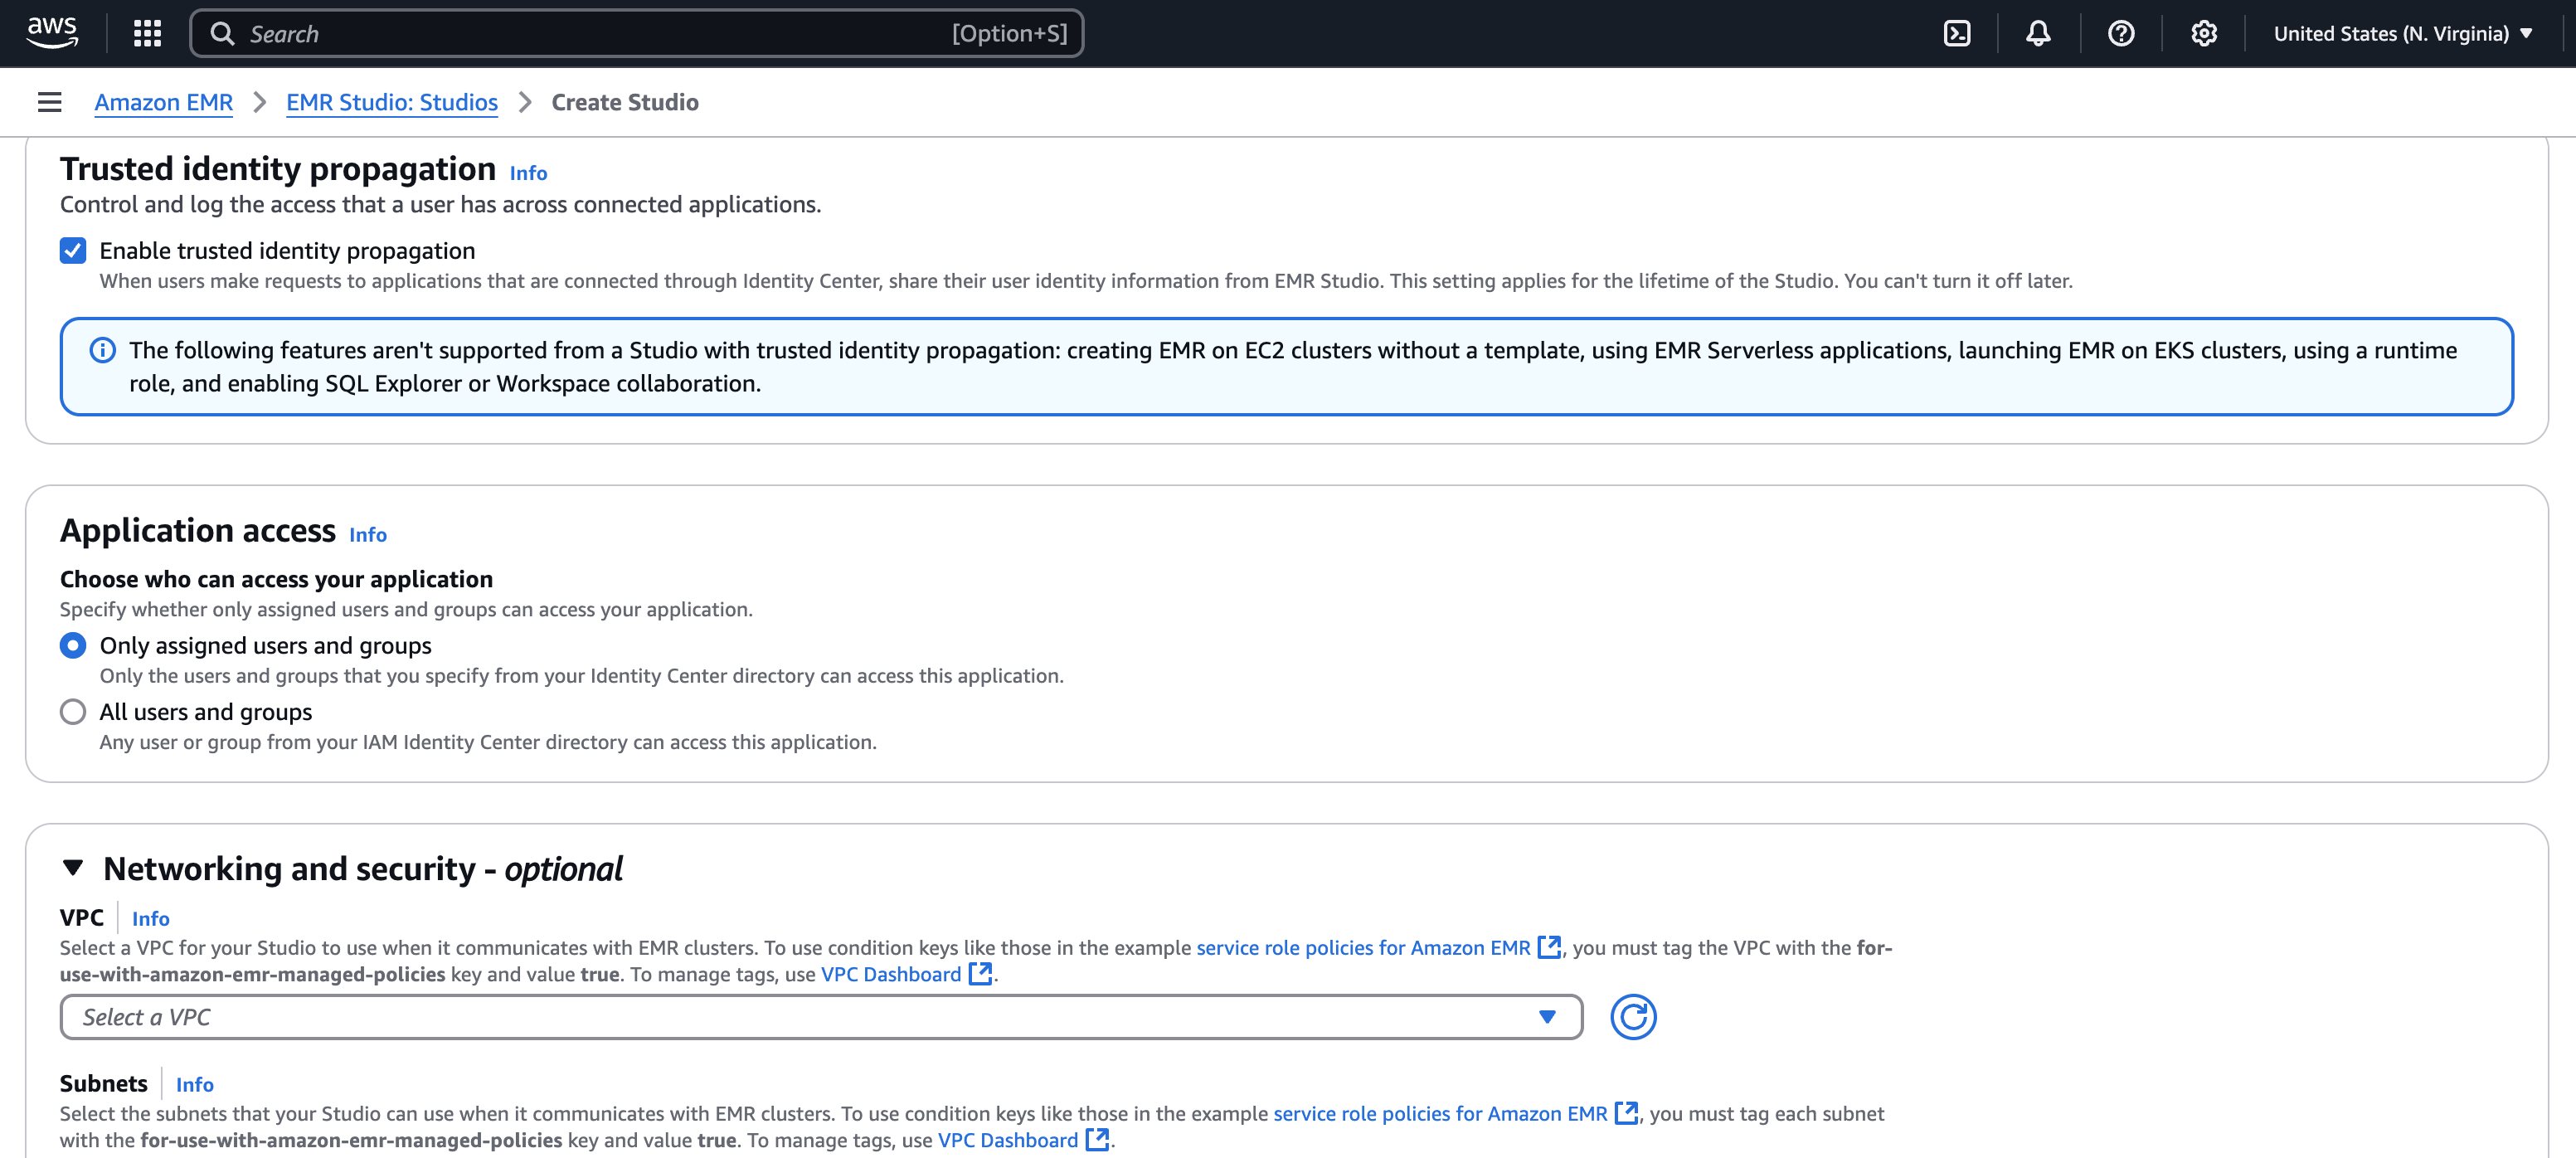This screenshot has height=1158, width=2576.
Task: Click the AWS logo
Action: click(51, 32)
